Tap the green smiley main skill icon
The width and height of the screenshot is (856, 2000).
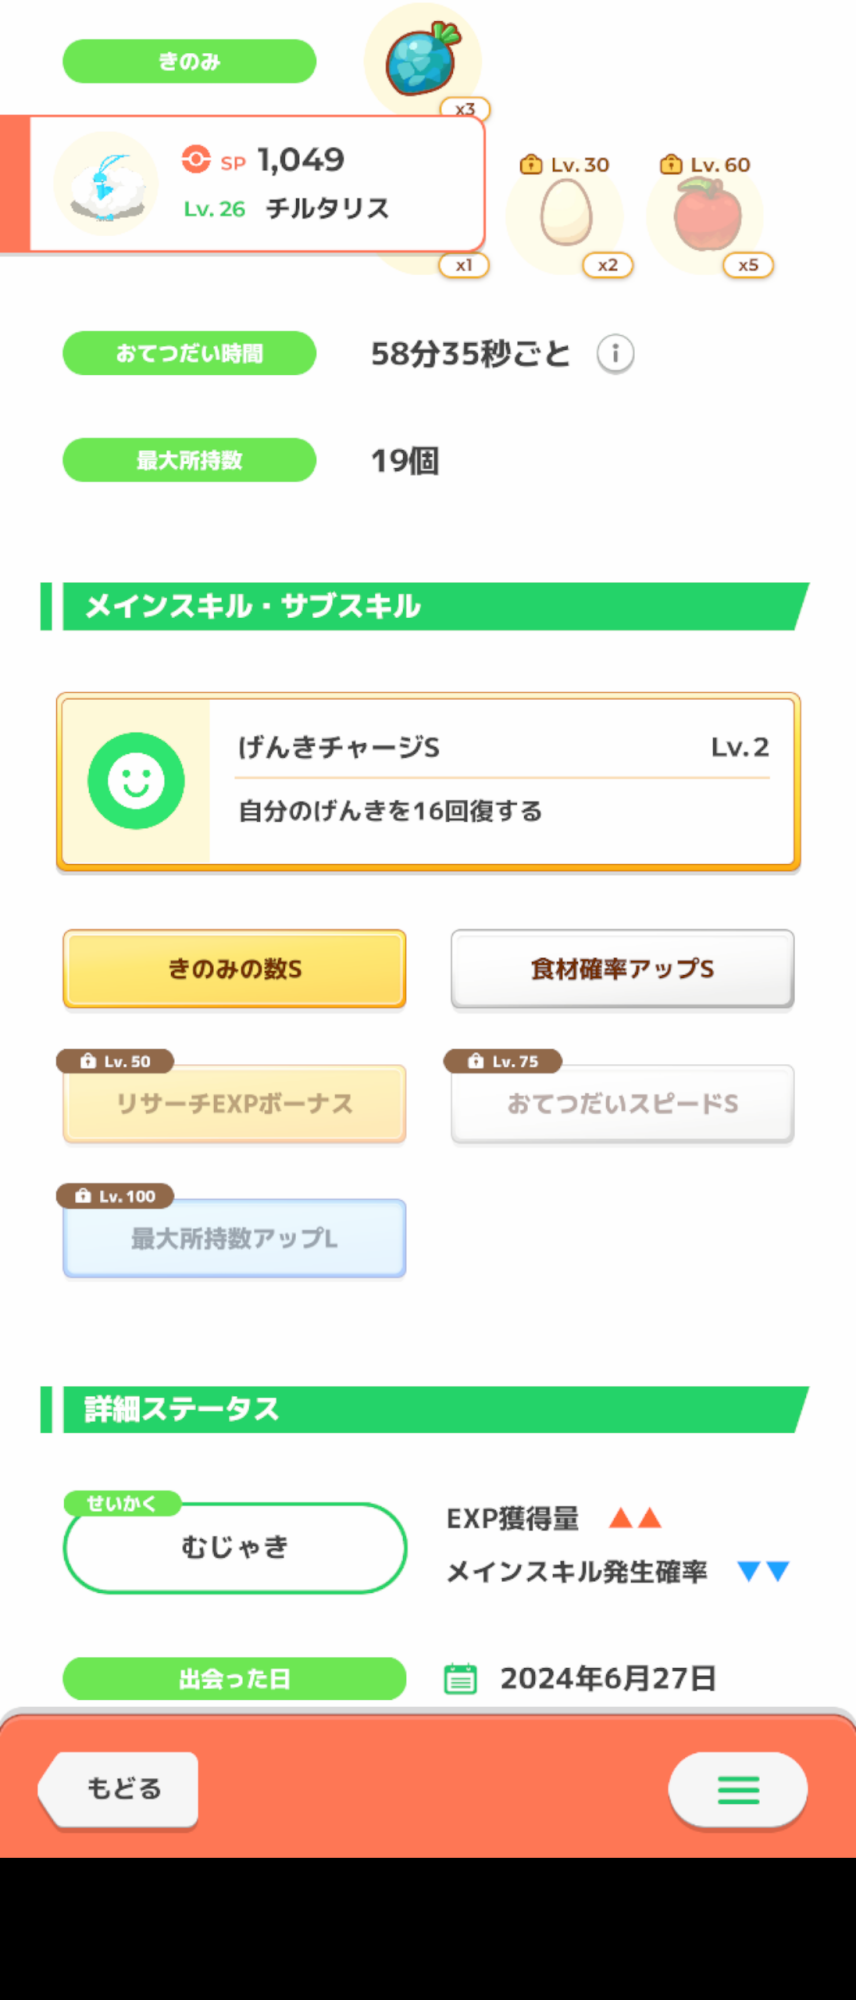tap(136, 781)
